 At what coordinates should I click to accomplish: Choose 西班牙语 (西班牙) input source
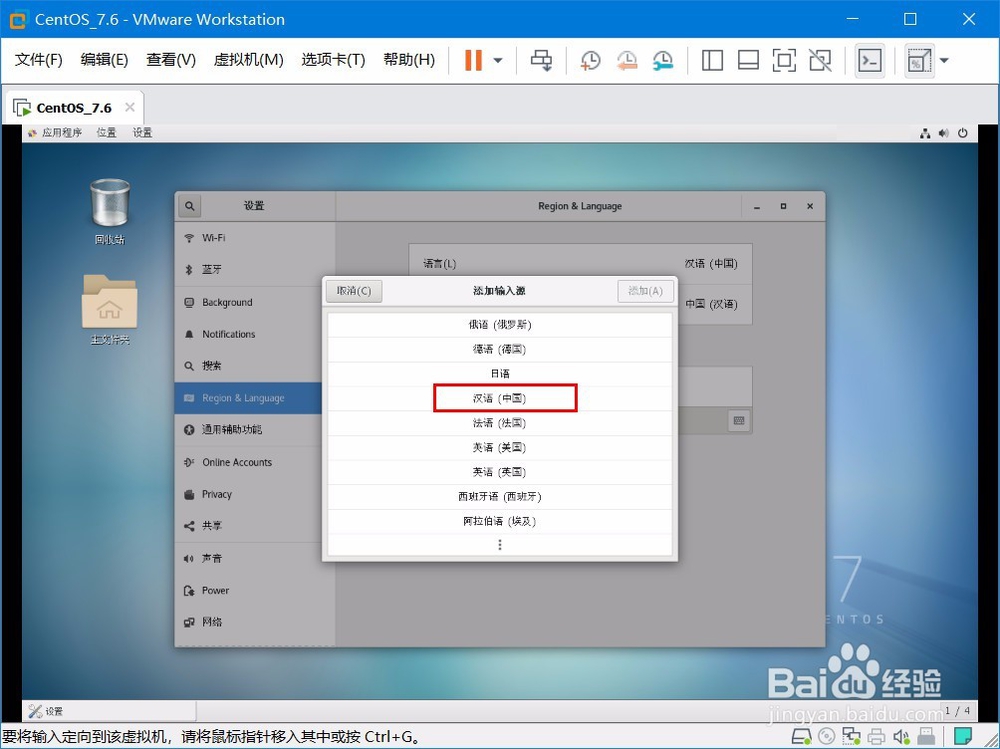point(500,497)
